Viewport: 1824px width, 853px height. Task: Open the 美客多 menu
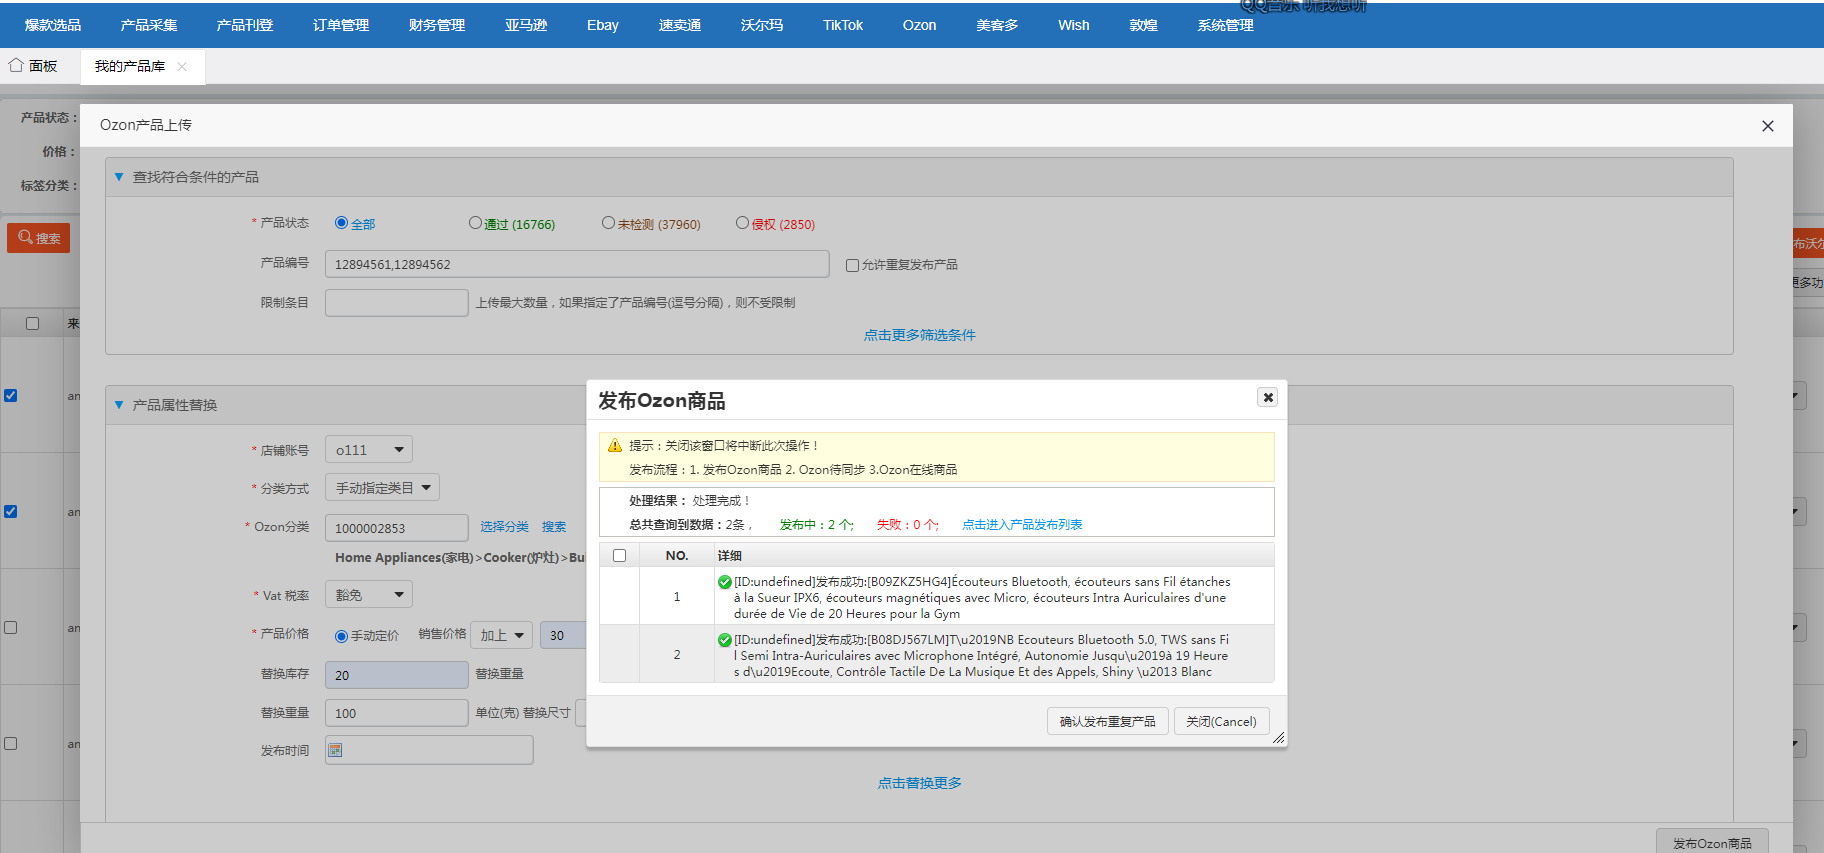click(998, 25)
